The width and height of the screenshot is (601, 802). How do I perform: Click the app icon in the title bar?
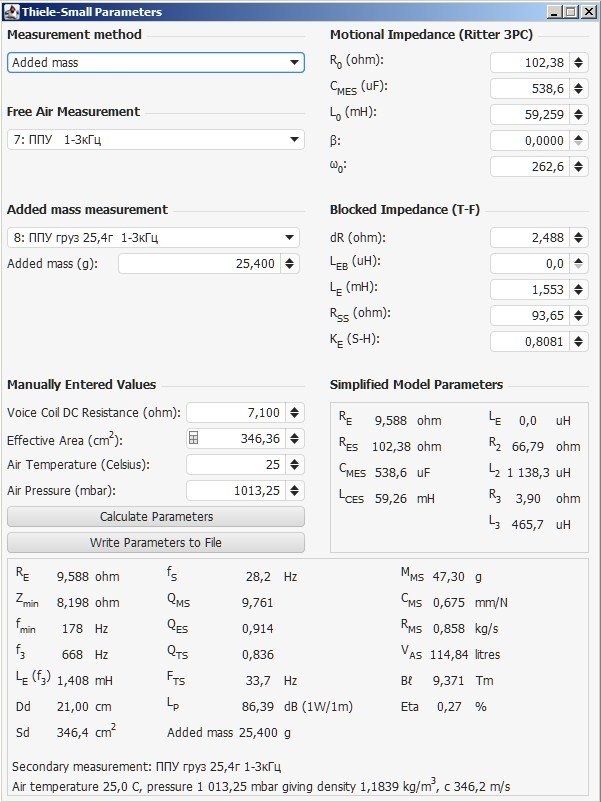pyautogui.click(x=11, y=12)
